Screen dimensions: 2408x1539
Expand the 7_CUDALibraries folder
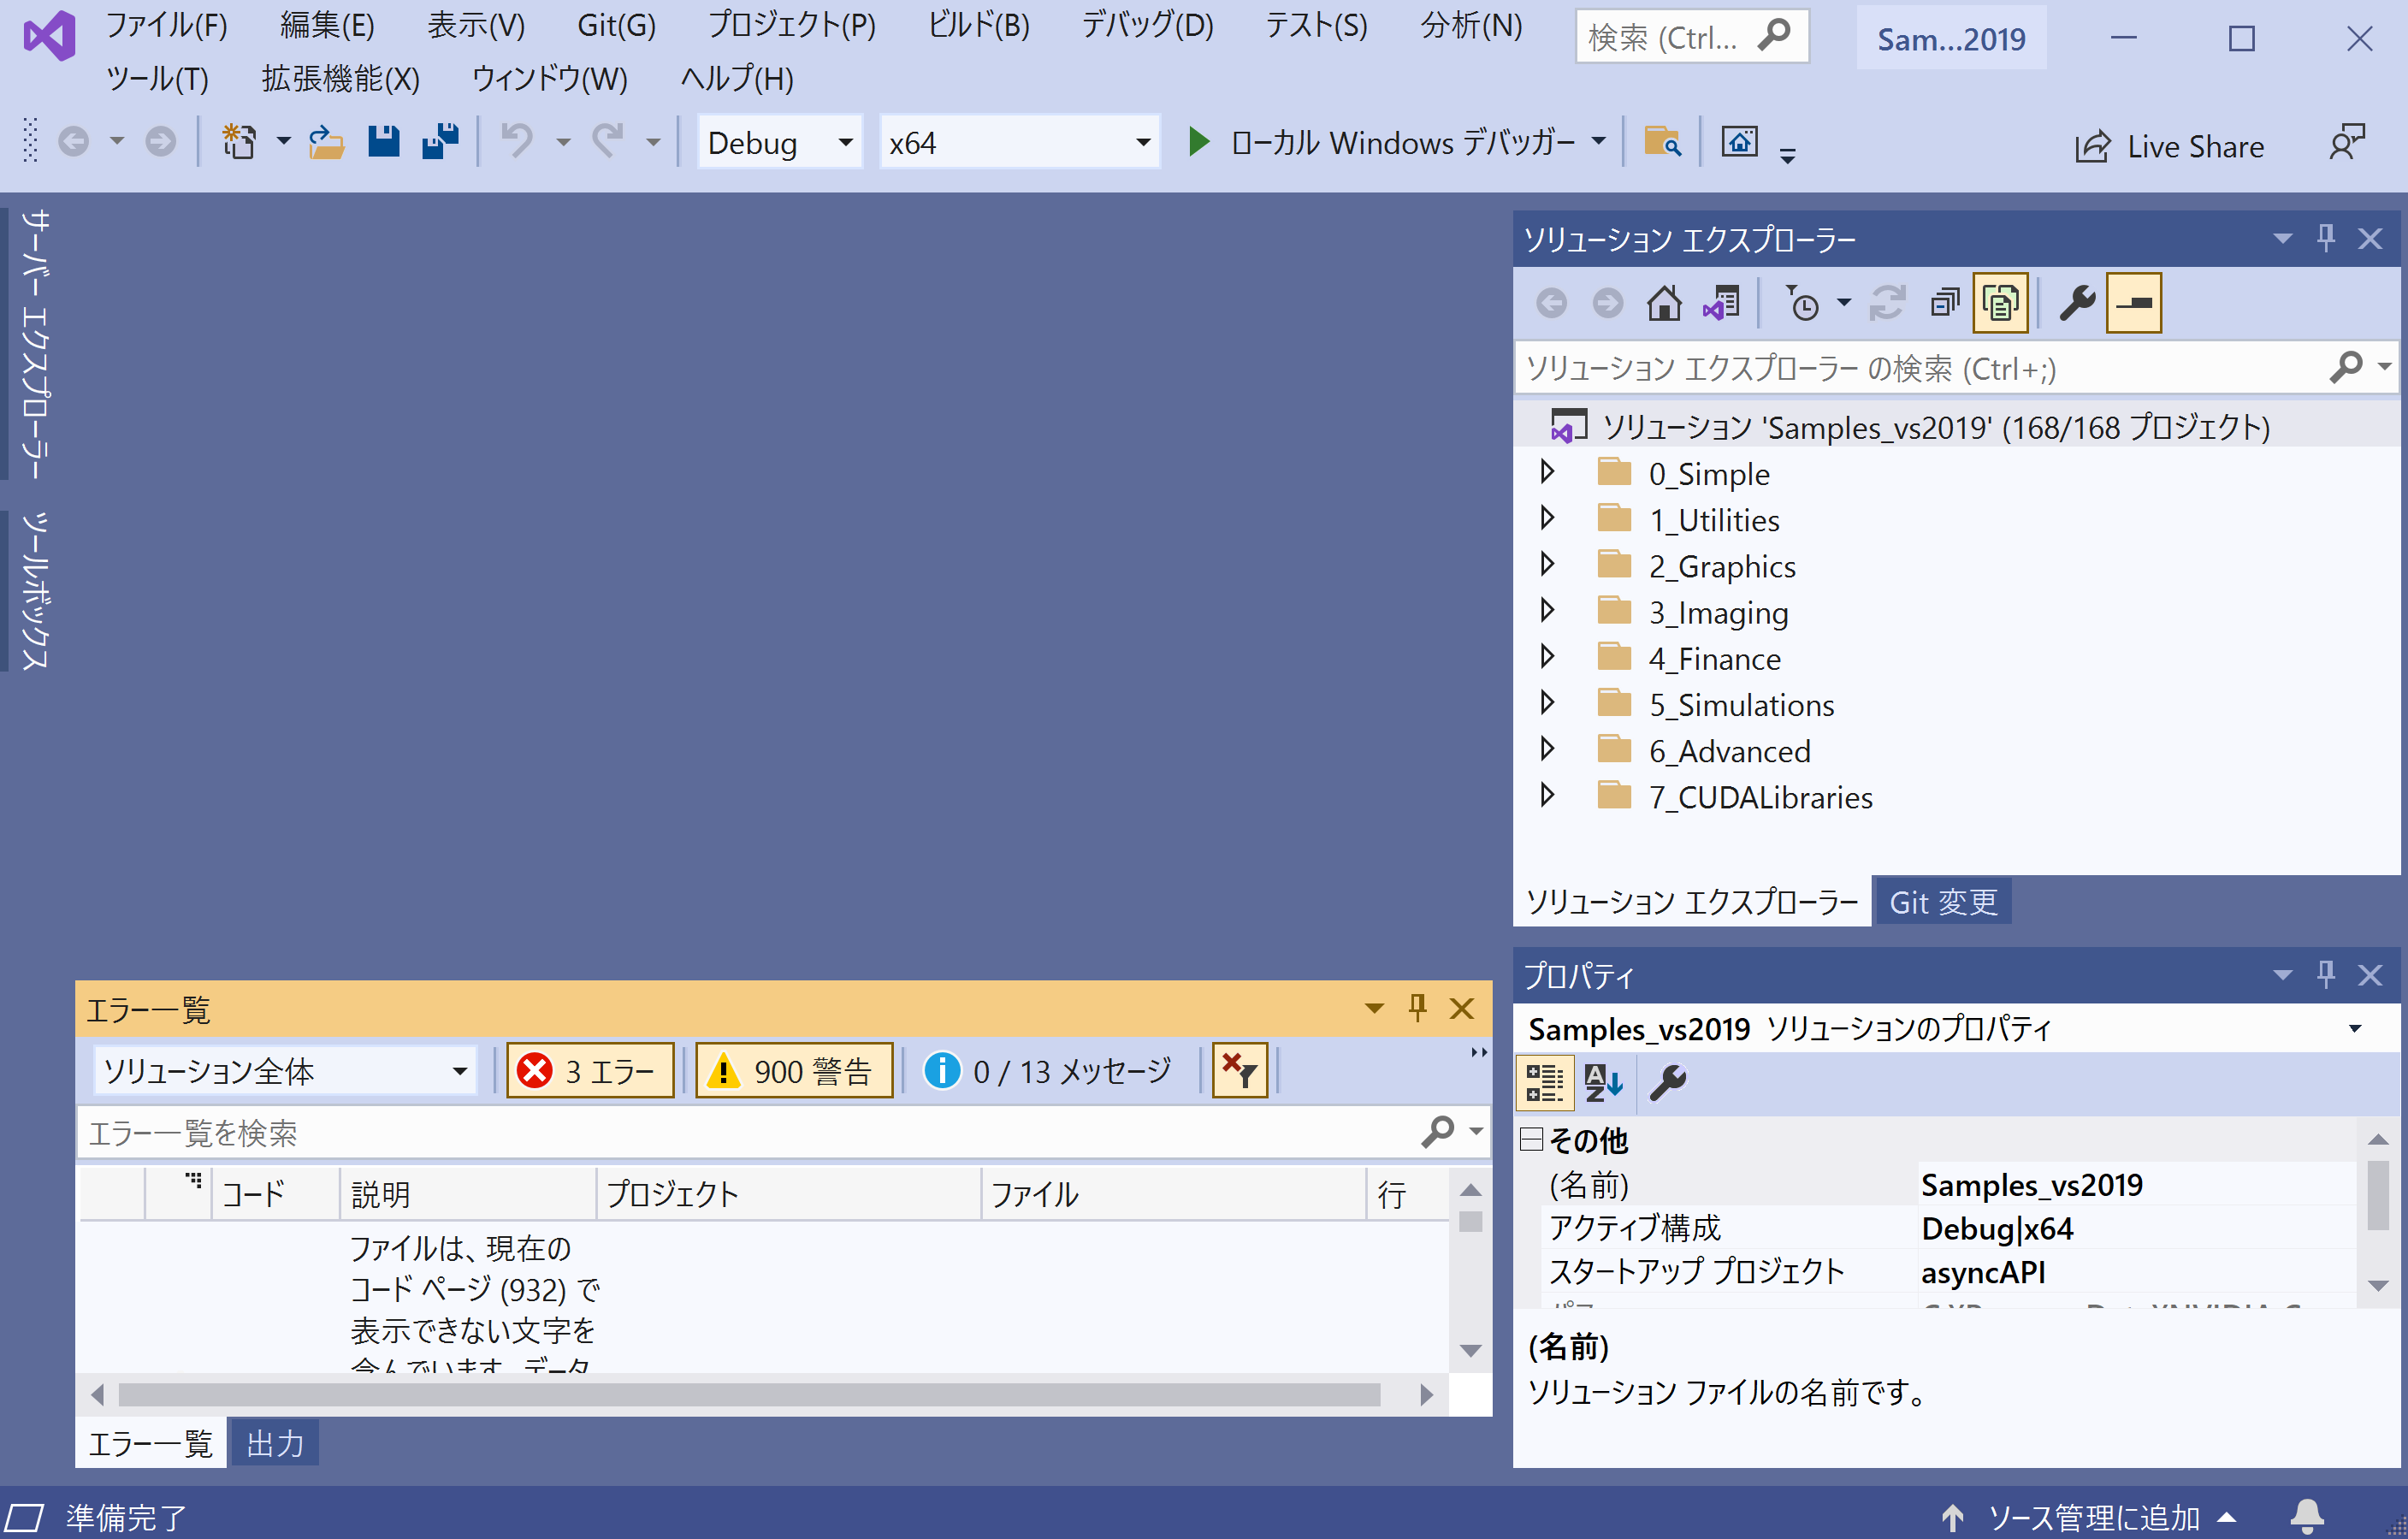pos(1547,795)
